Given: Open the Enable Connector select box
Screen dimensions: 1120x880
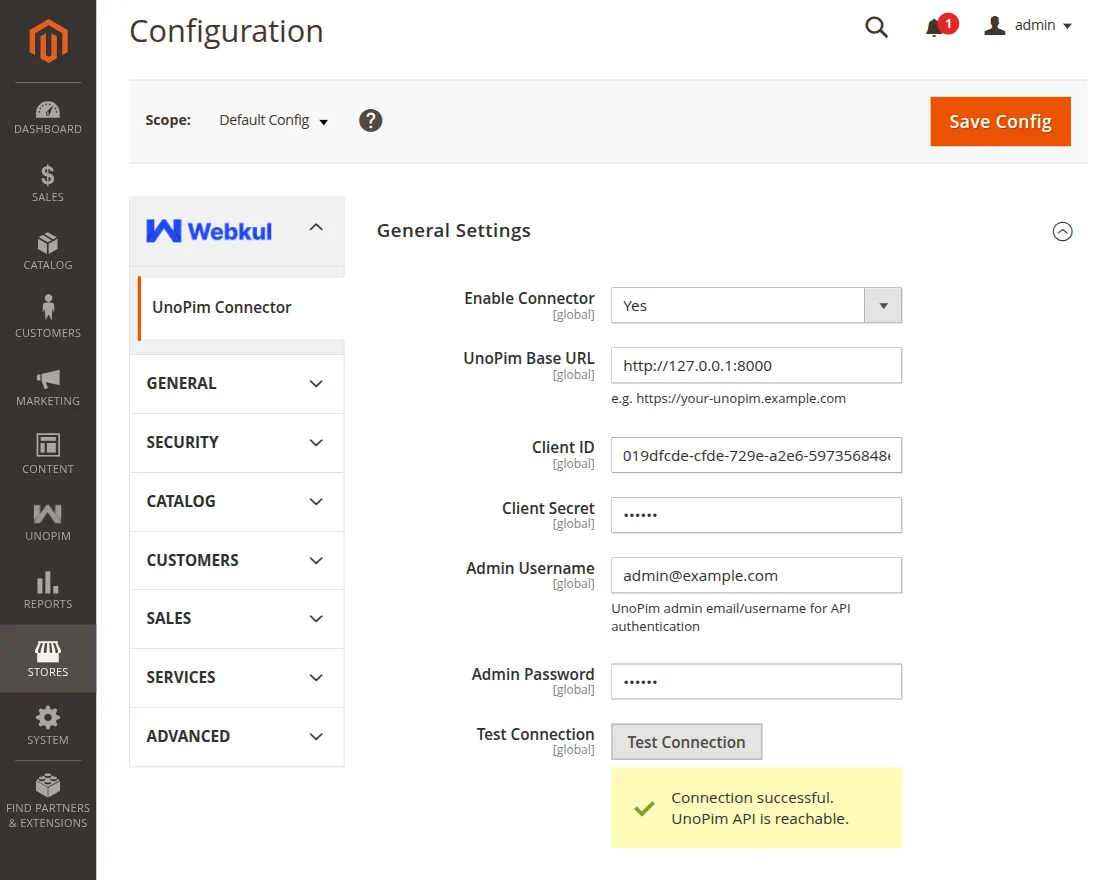Looking at the screenshot, I should (x=756, y=306).
